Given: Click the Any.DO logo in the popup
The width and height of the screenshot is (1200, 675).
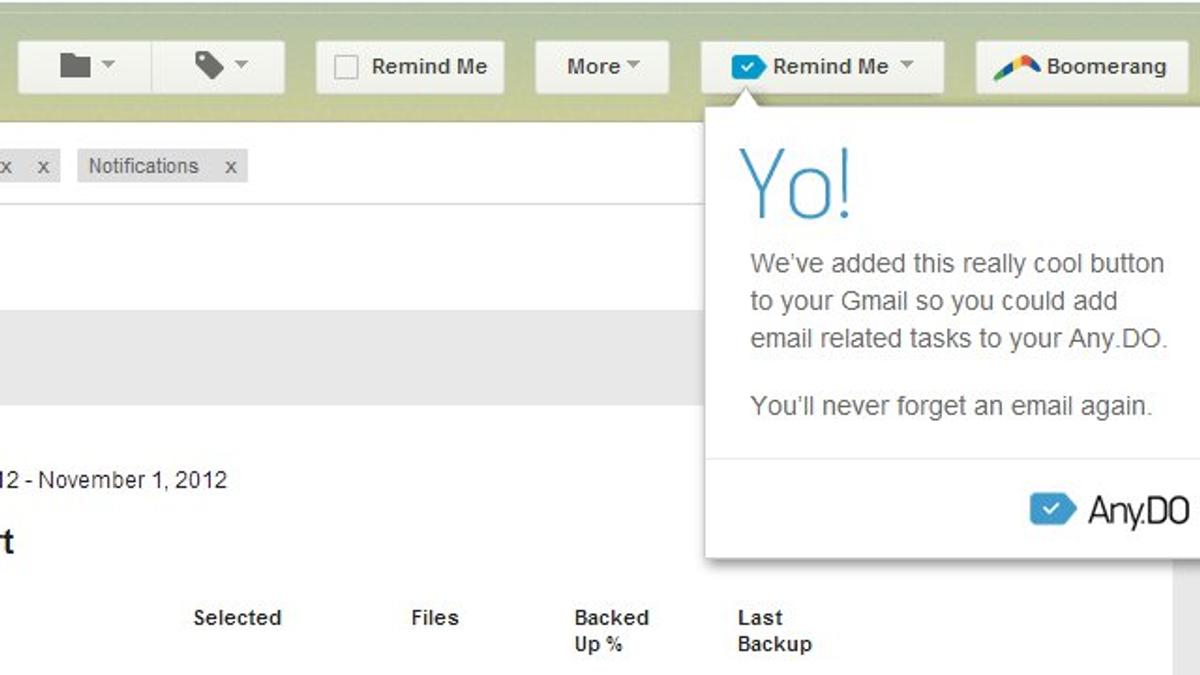Looking at the screenshot, I should tap(1109, 510).
